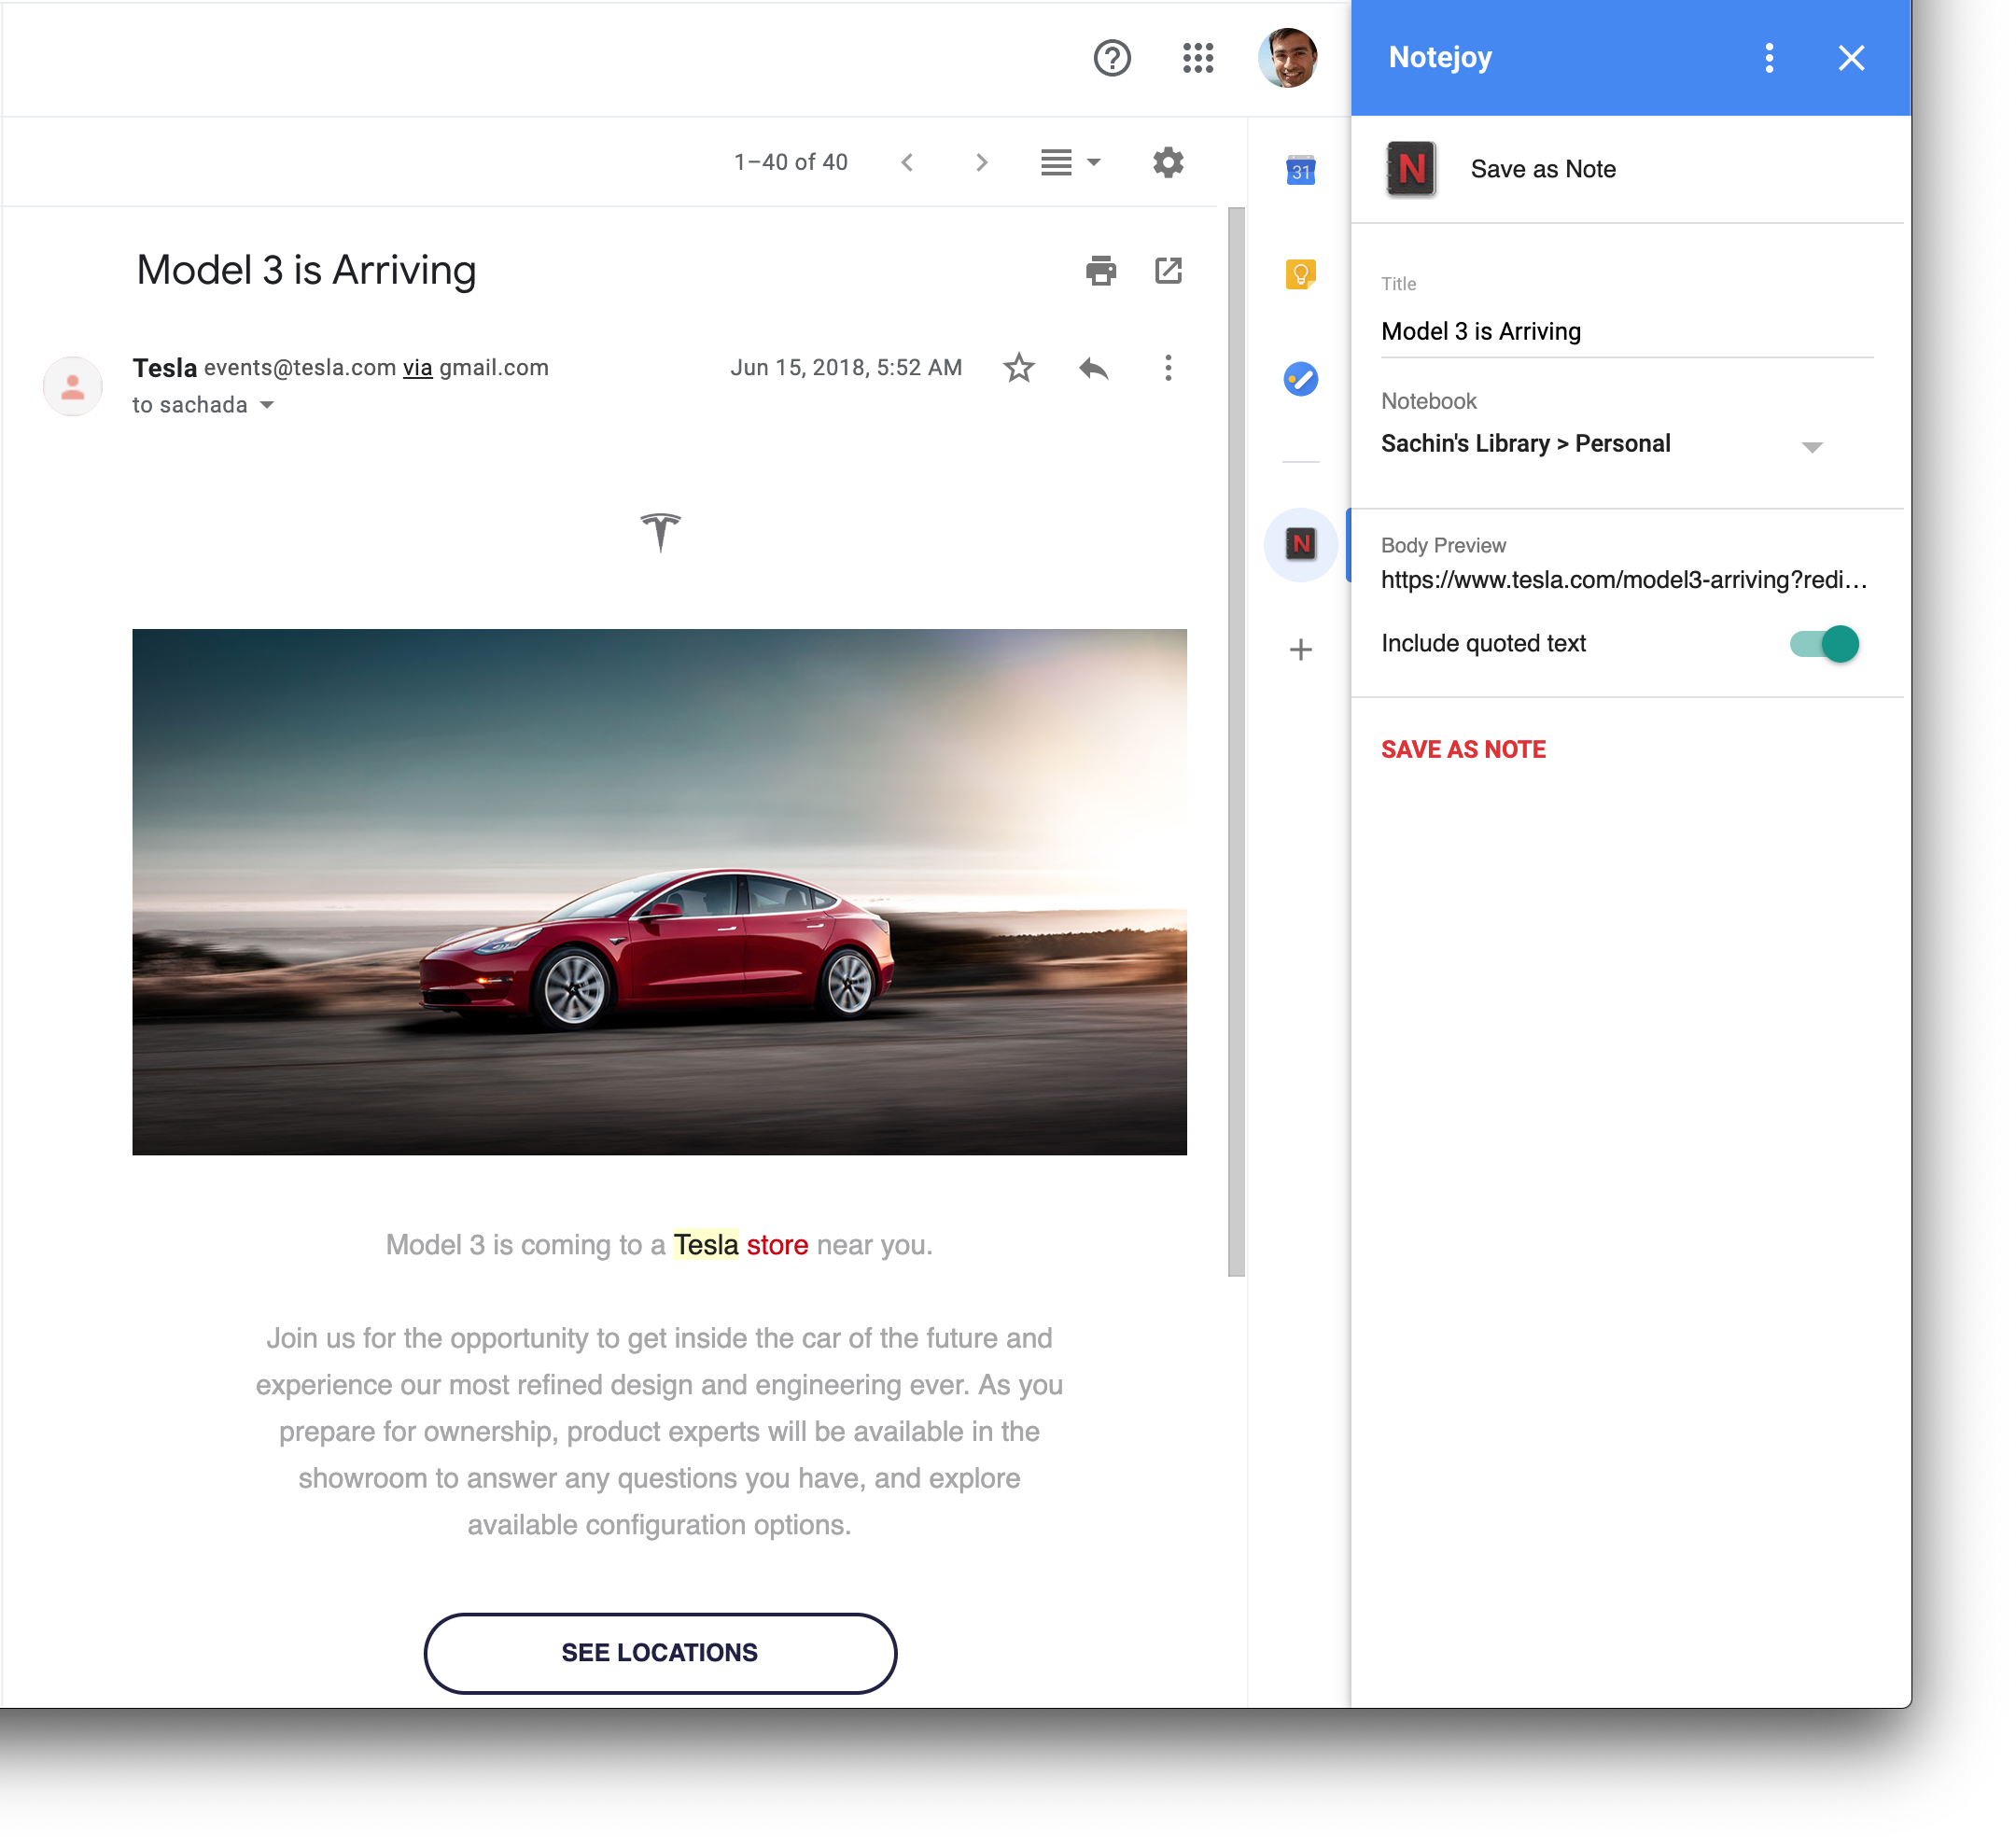Image resolution: width=2016 pixels, height=1846 pixels.
Task: Open Google Tasks side panel icon
Action: (1301, 379)
